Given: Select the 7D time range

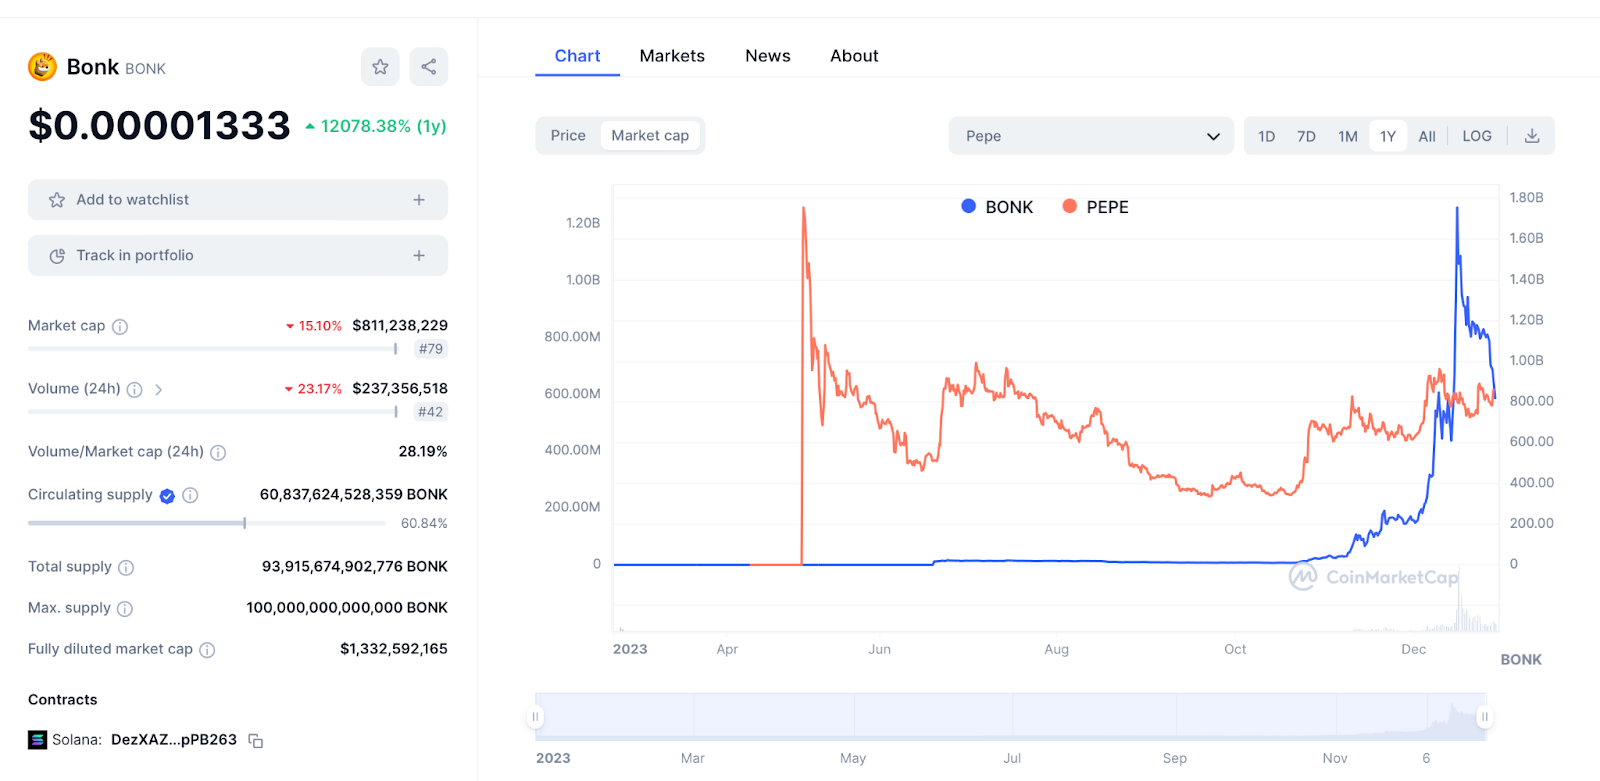Looking at the screenshot, I should coord(1306,136).
